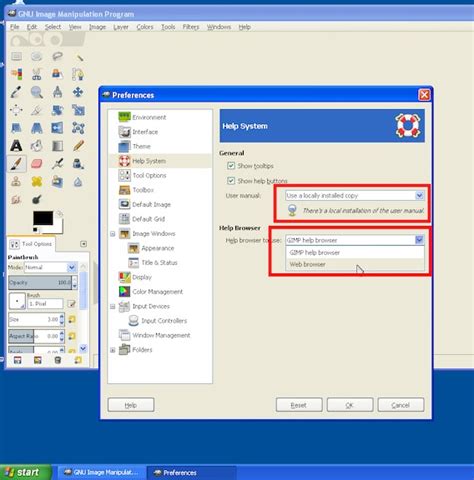Select the Shear tool
This screenshot has height=480, width=474.
click(x=16, y=128)
